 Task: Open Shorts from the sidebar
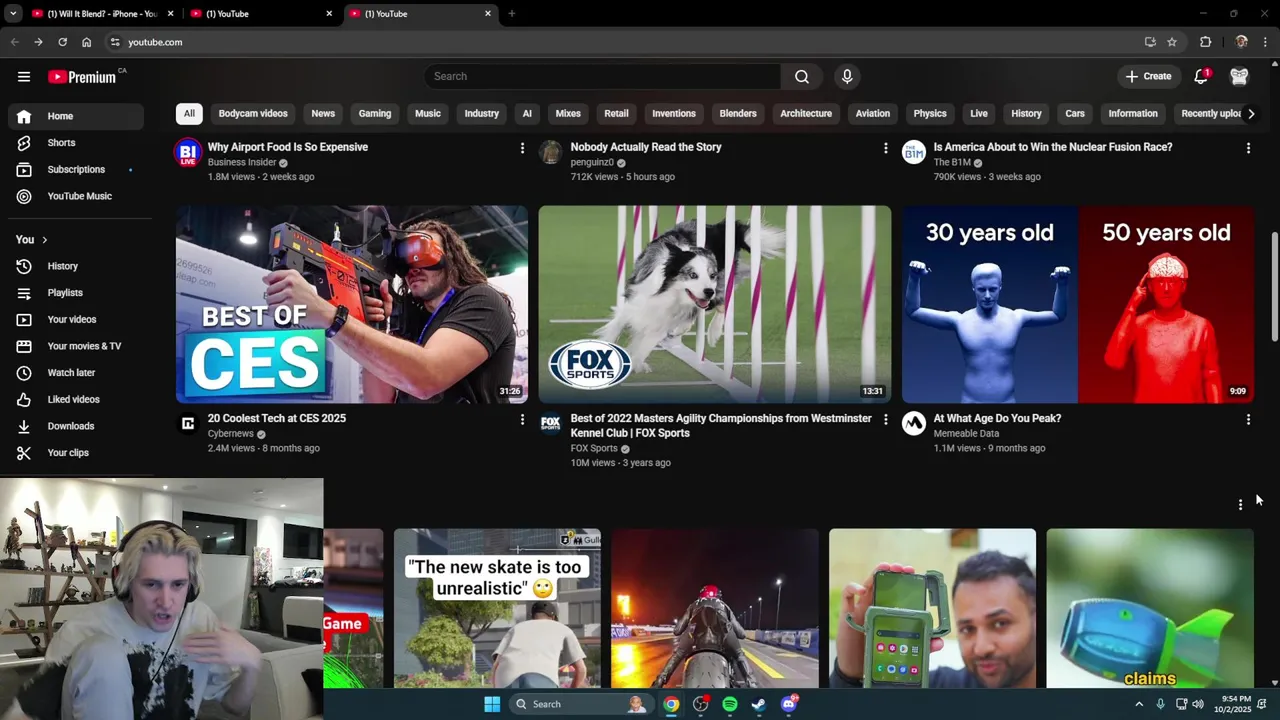pos(76,143)
